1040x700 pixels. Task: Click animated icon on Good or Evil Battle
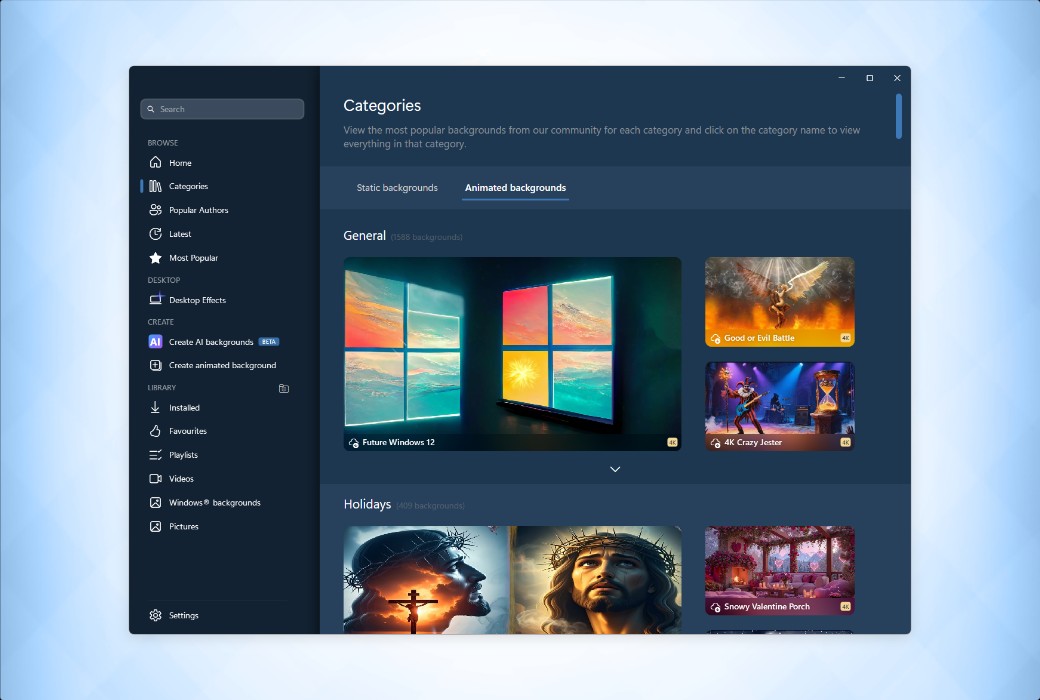coord(715,338)
